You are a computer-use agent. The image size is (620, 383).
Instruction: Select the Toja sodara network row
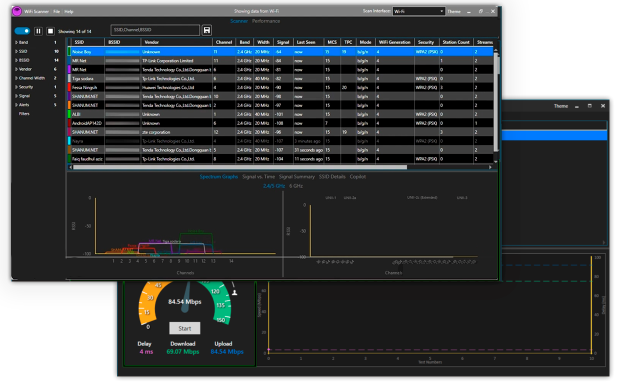pos(281,79)
